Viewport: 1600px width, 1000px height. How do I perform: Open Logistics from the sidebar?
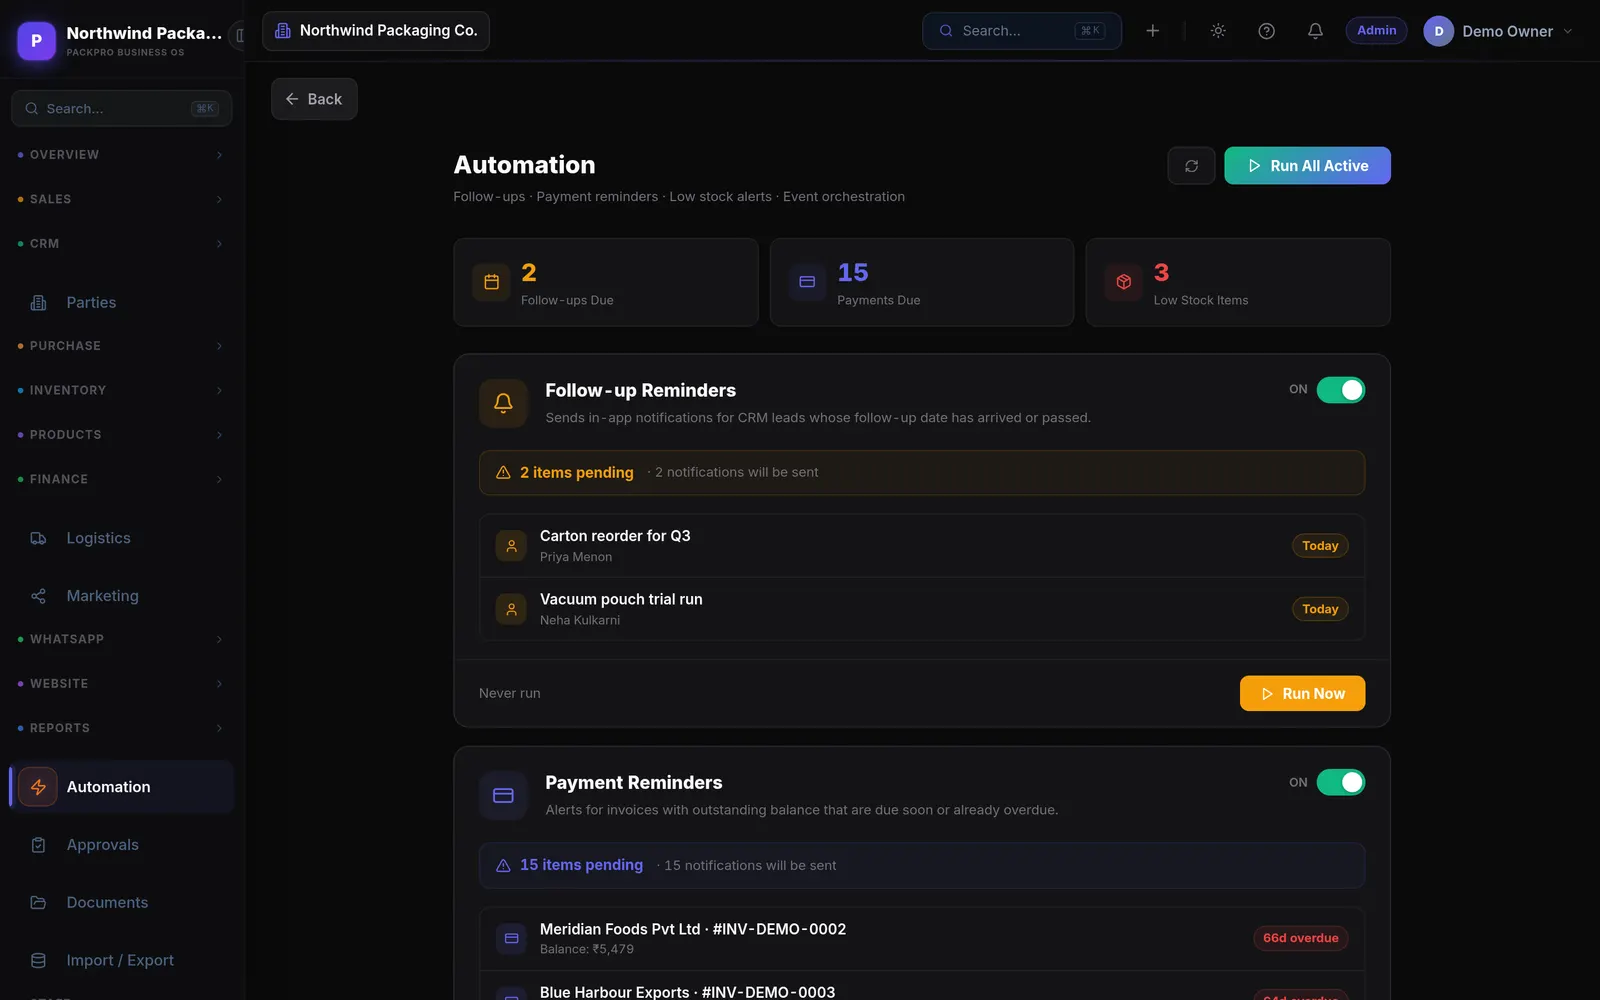(121, 538)
